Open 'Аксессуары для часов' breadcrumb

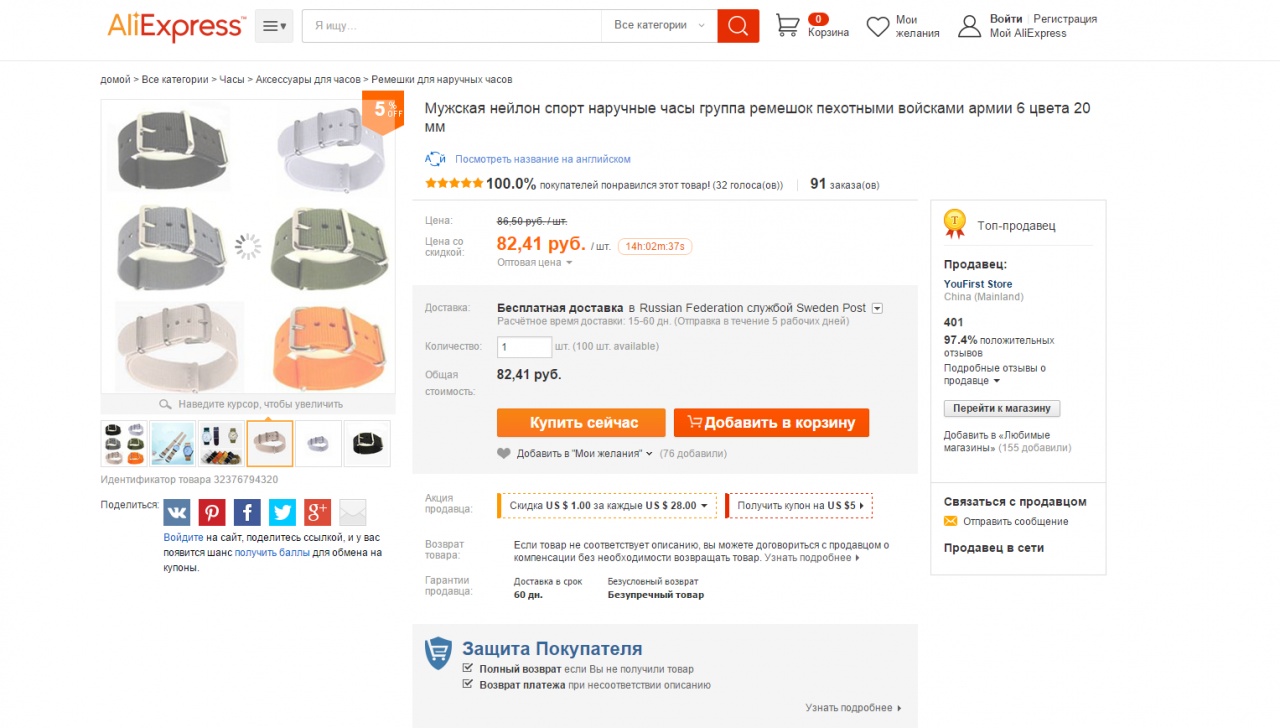click(x=308, y=79)
